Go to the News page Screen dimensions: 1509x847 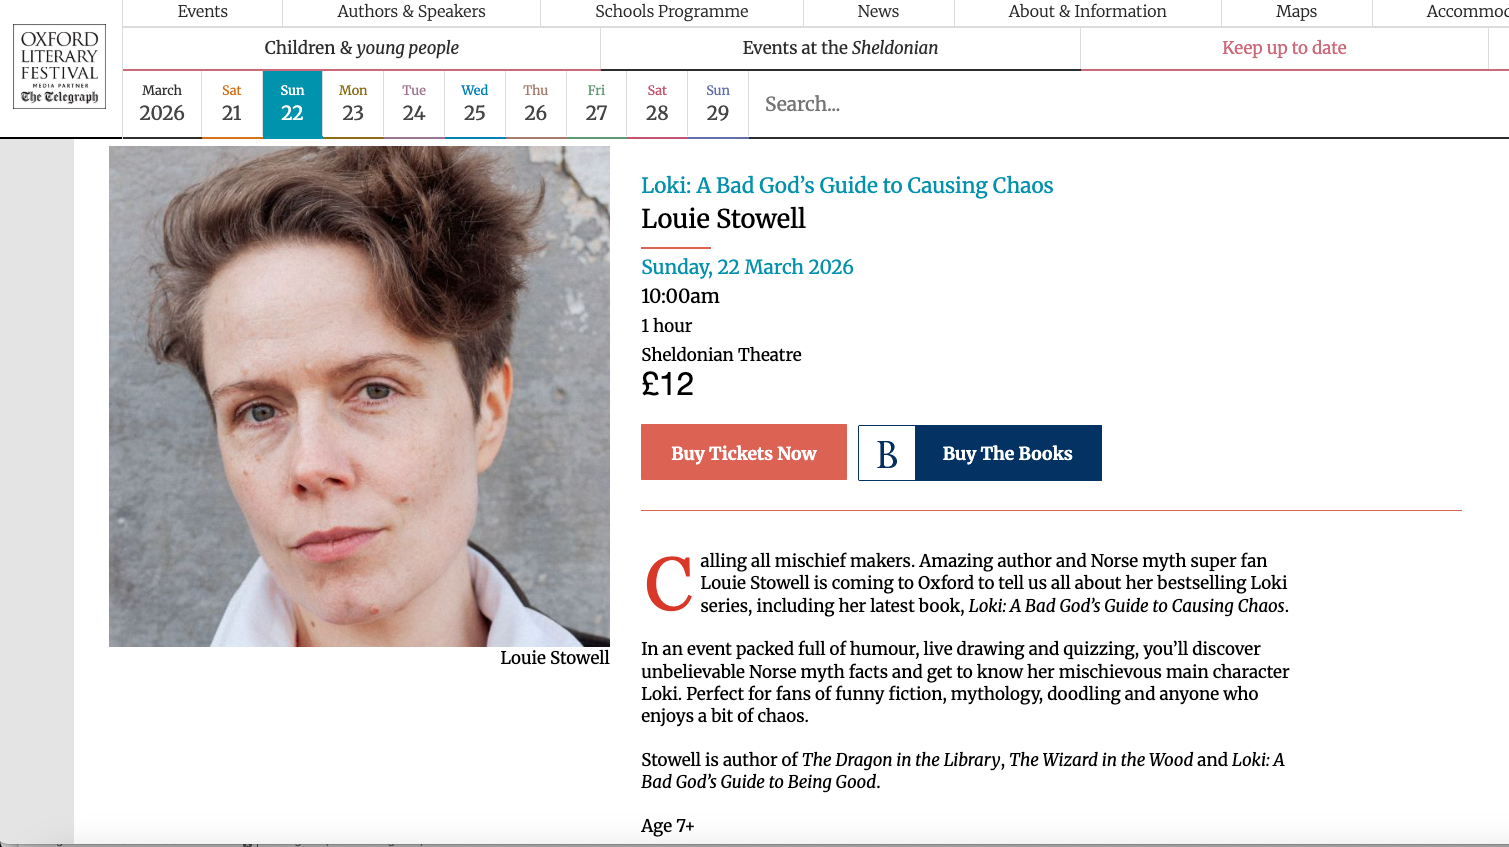[x=878, y=12]
